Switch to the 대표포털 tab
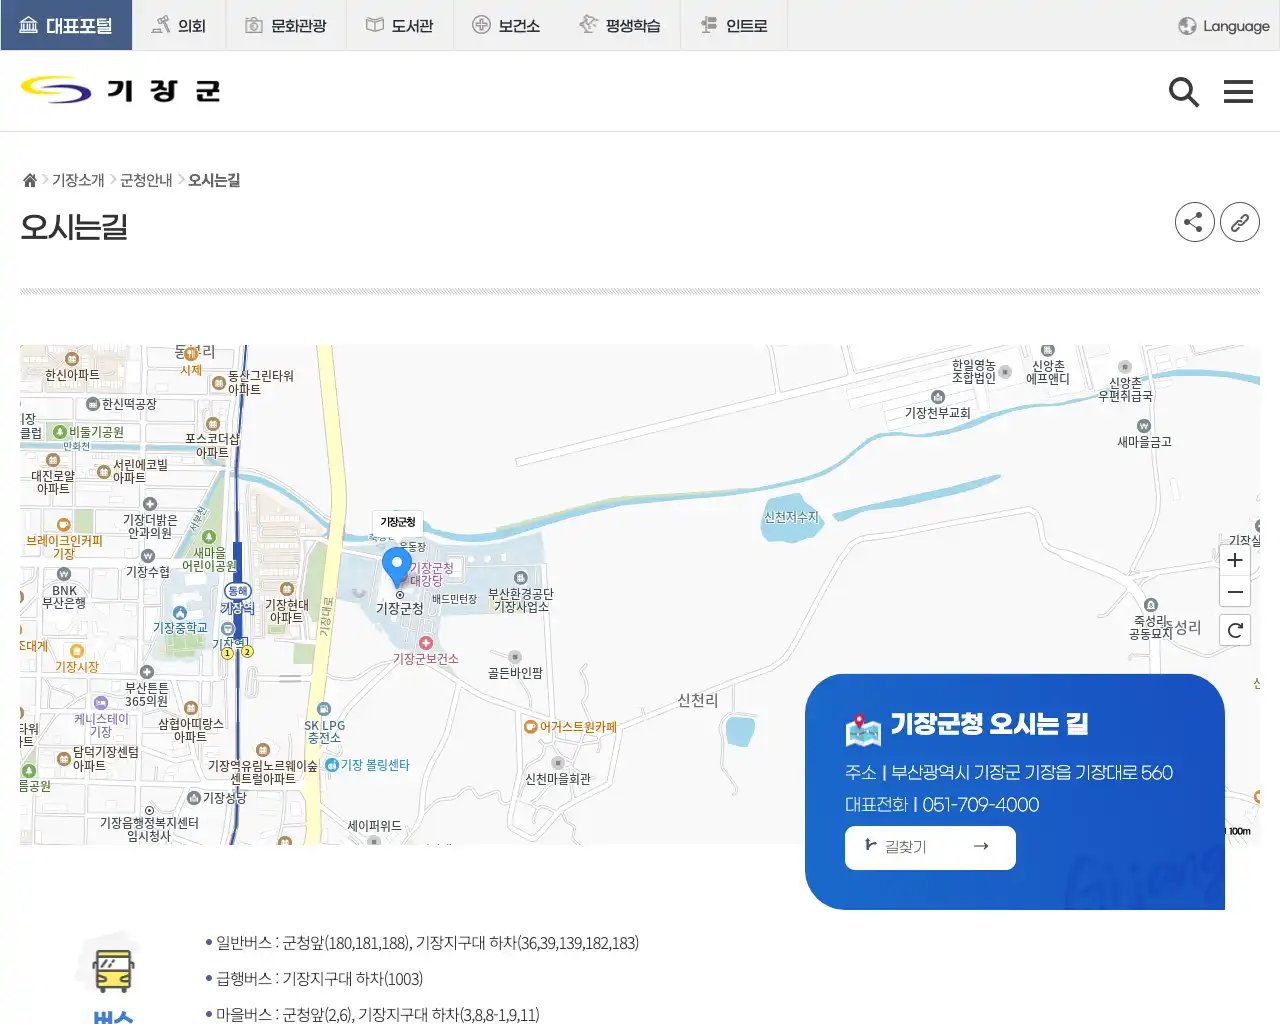The height and width of the screenshot is (1024, 1280). (67, 24)
